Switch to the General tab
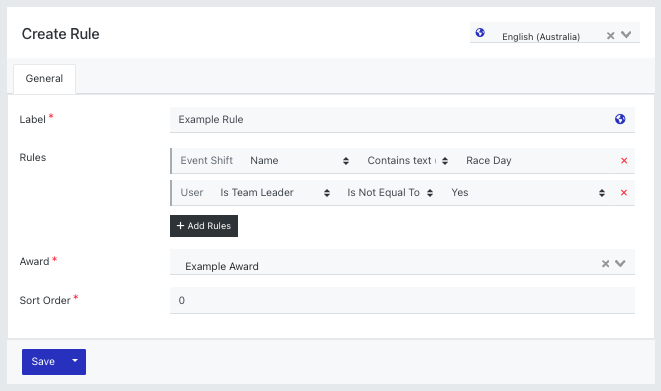 [44, 79]
